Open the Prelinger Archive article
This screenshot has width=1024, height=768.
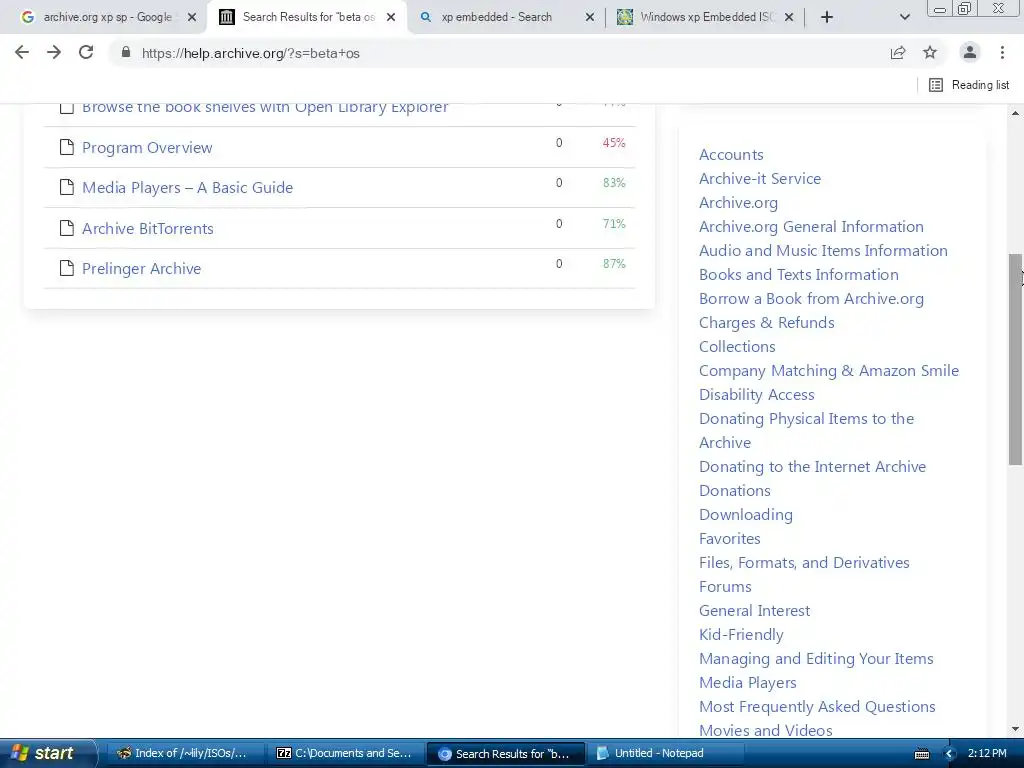point(141,268)
